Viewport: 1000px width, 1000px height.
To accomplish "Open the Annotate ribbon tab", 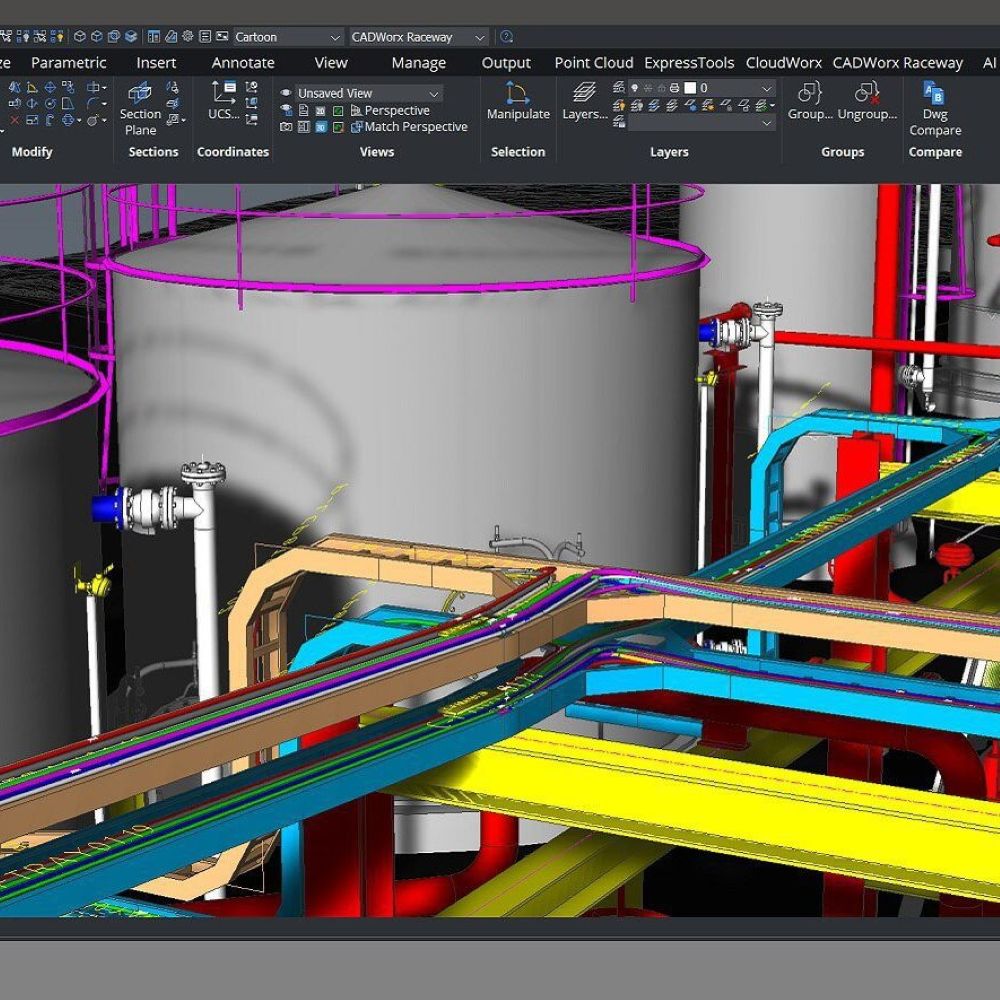I will (x=243, y=62).
